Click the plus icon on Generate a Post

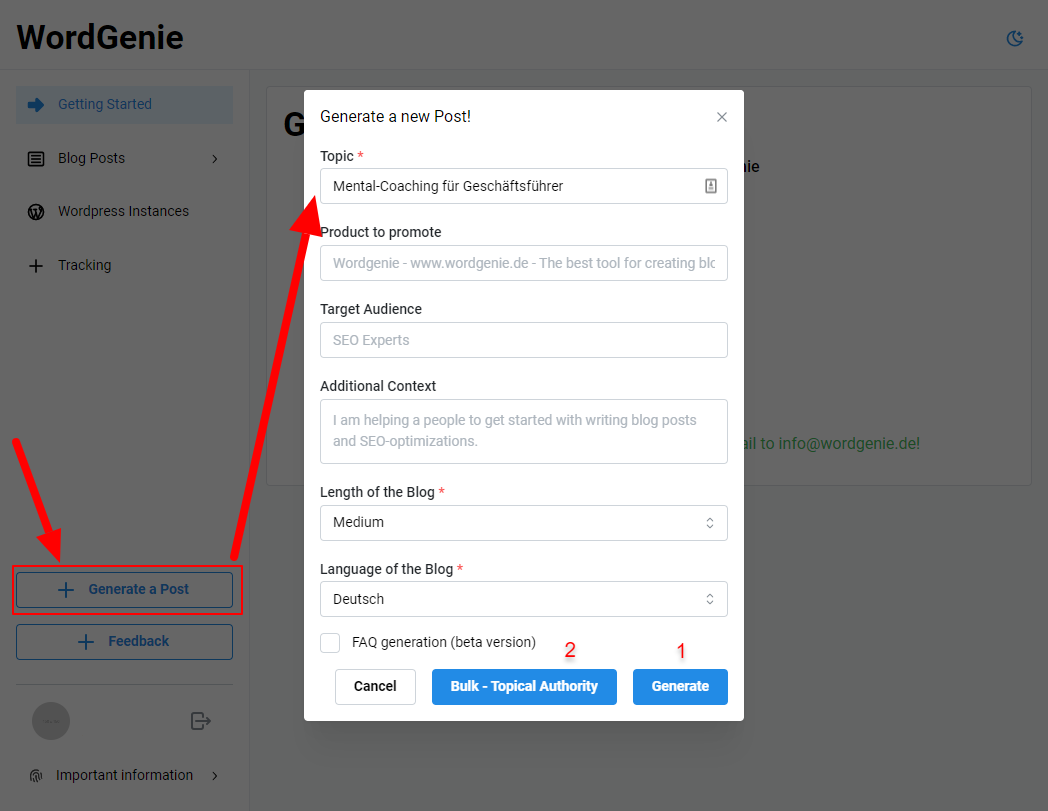coord(66,590)
